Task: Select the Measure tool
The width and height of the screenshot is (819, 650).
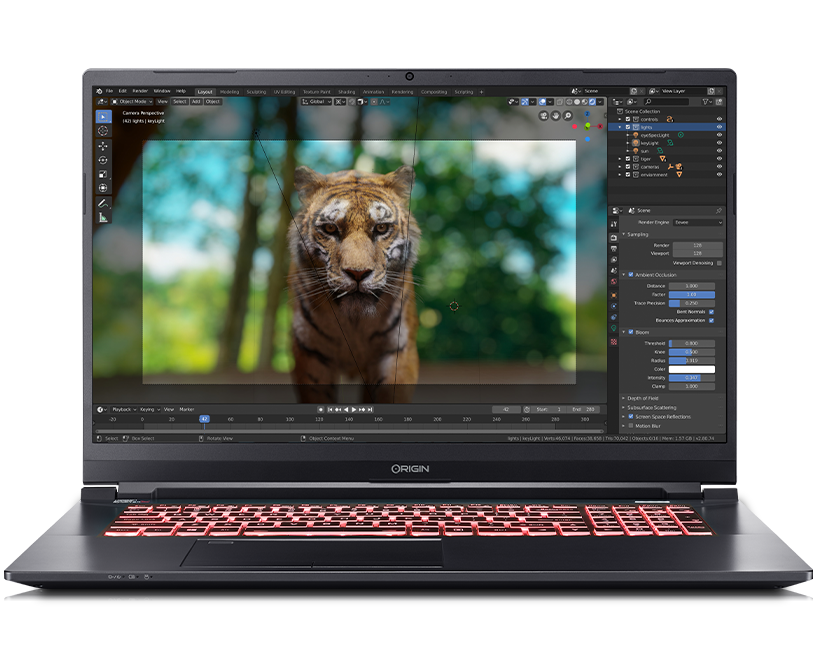Action: pos(103,217)
